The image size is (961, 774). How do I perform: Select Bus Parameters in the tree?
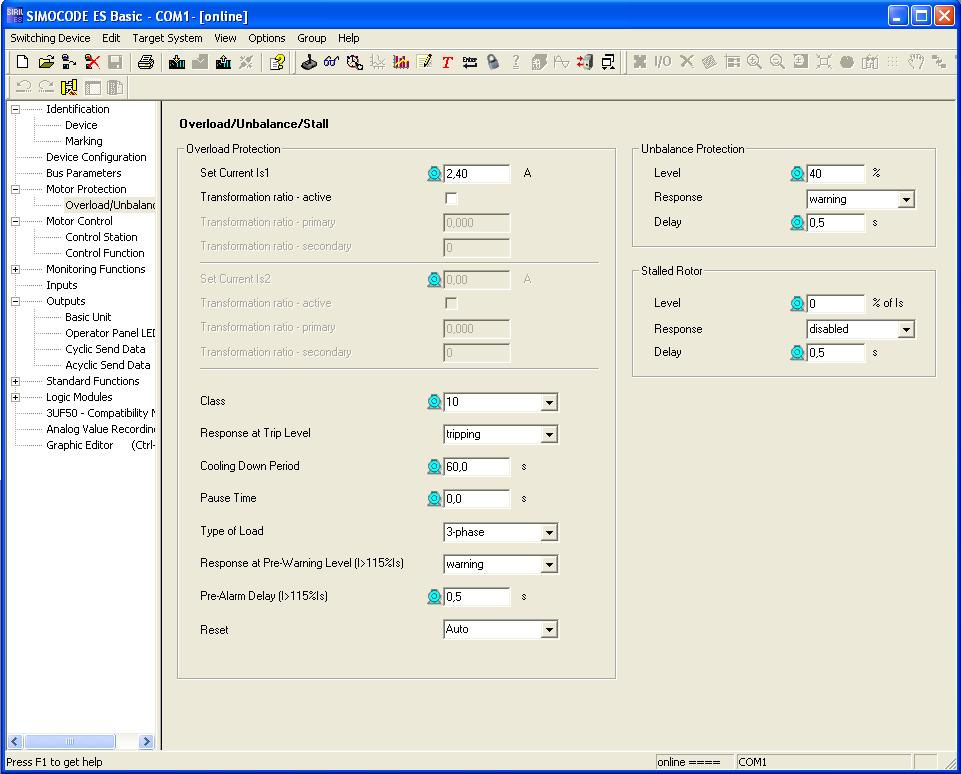pyautogui.click(x=83, y=173)
